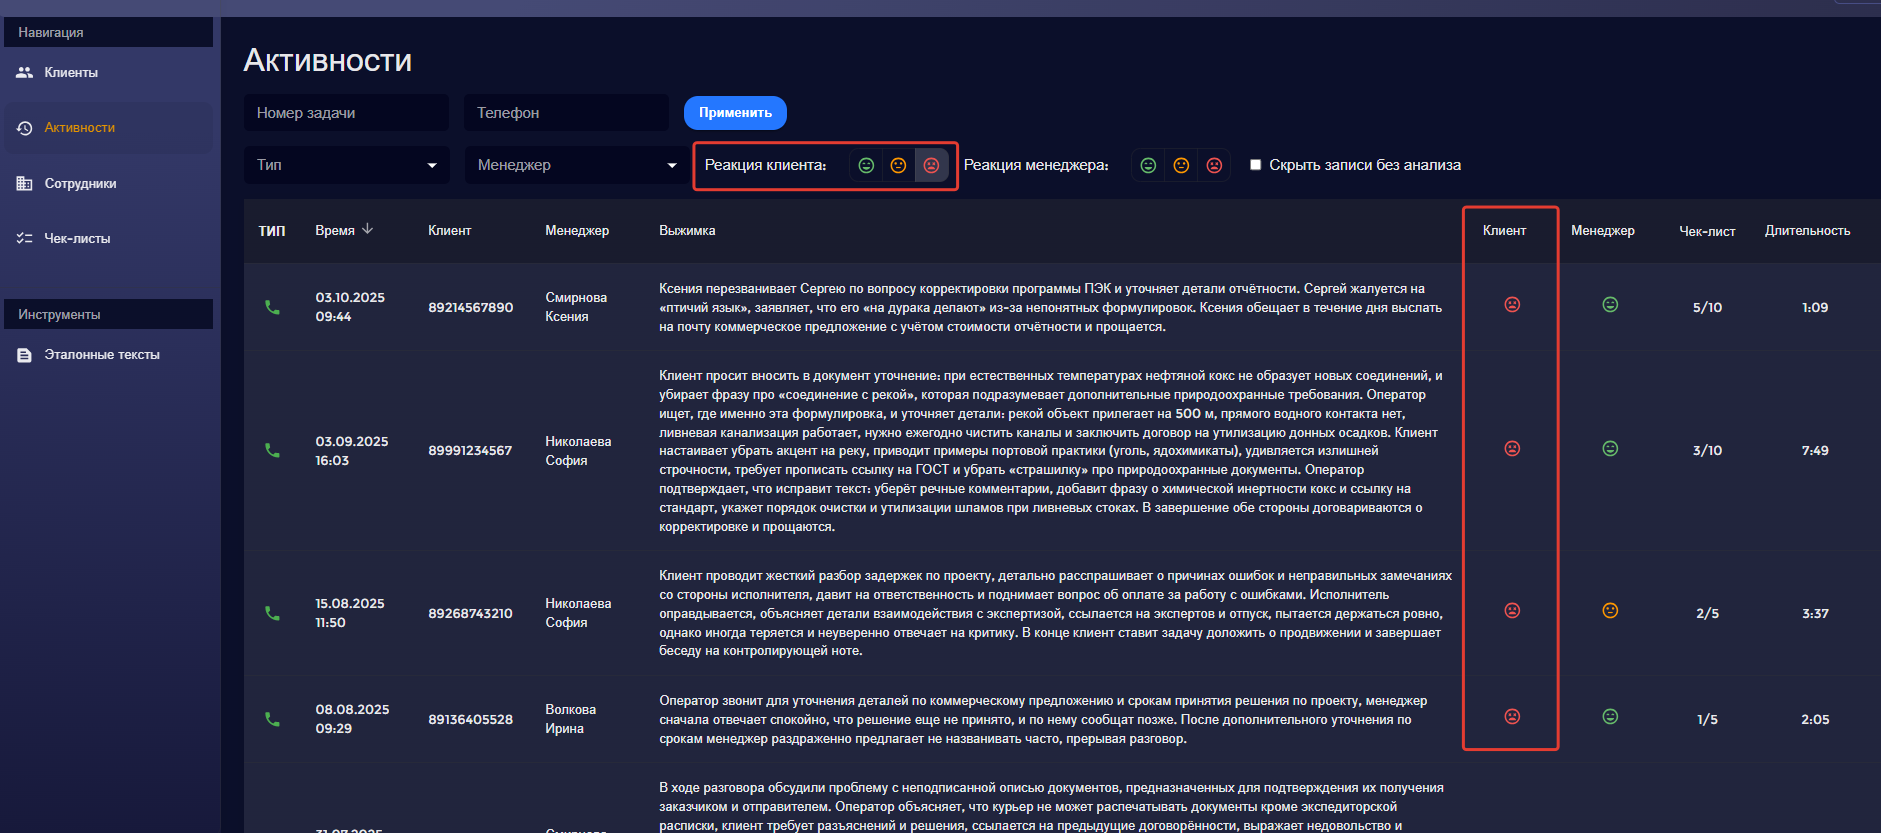Click the sort arrow next to Время

(368, 229)
